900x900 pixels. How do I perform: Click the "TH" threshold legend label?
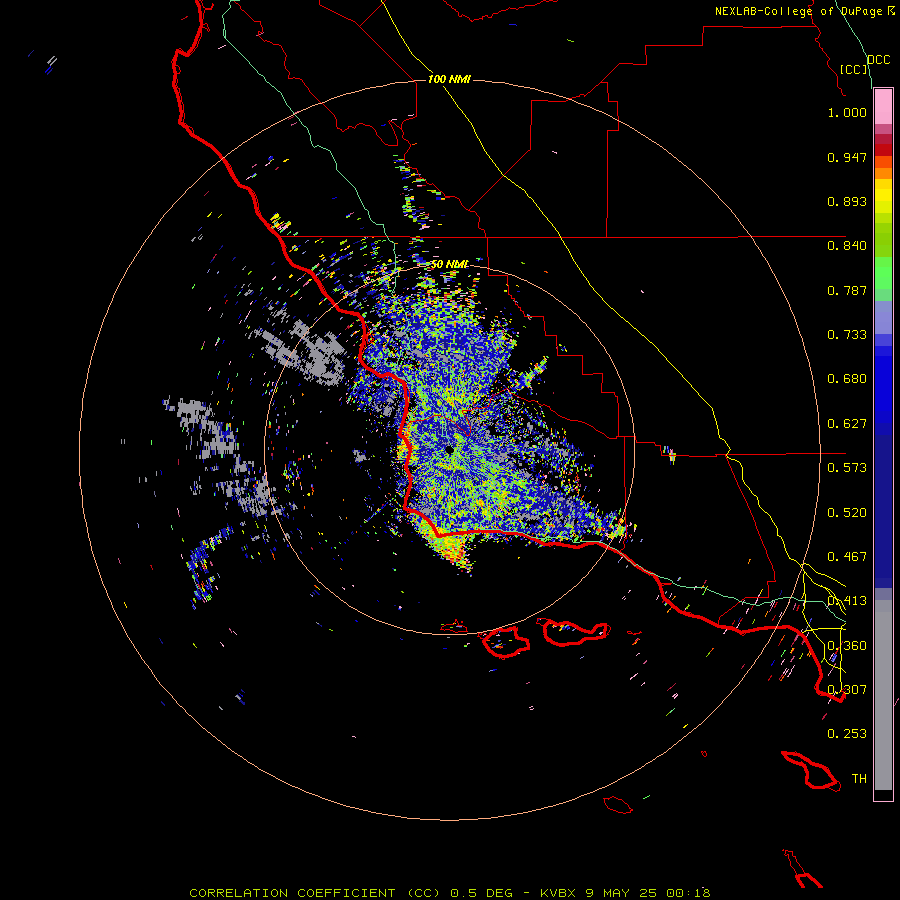pos(859,779)
